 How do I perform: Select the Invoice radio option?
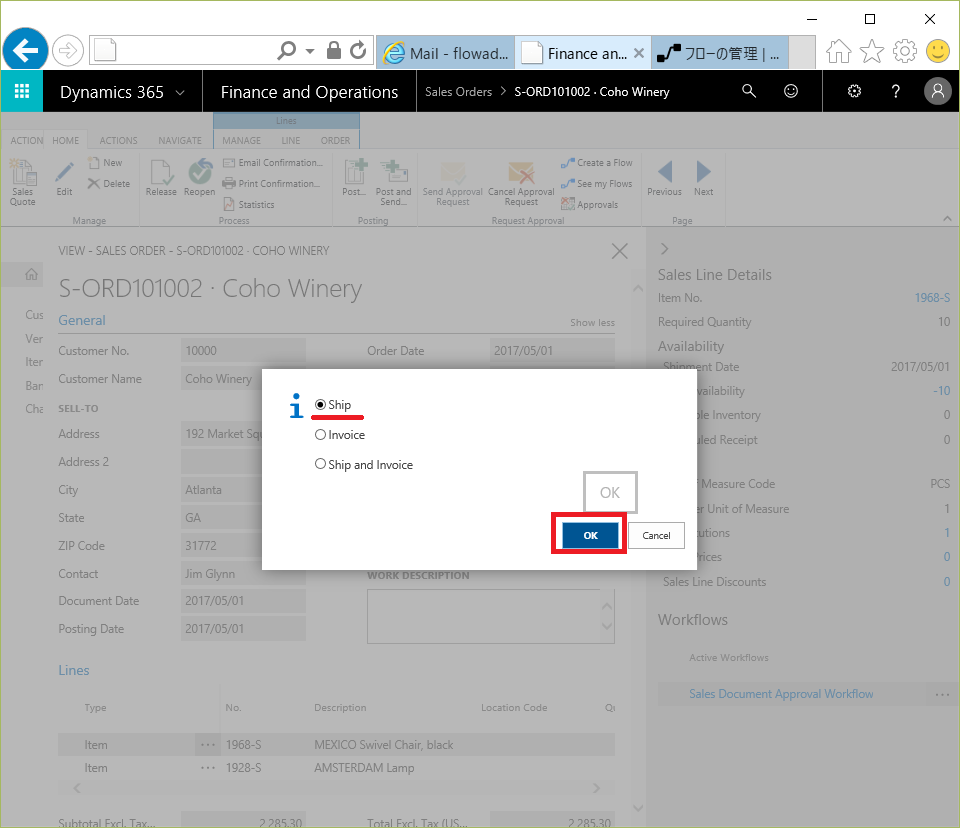click(320, 435)
